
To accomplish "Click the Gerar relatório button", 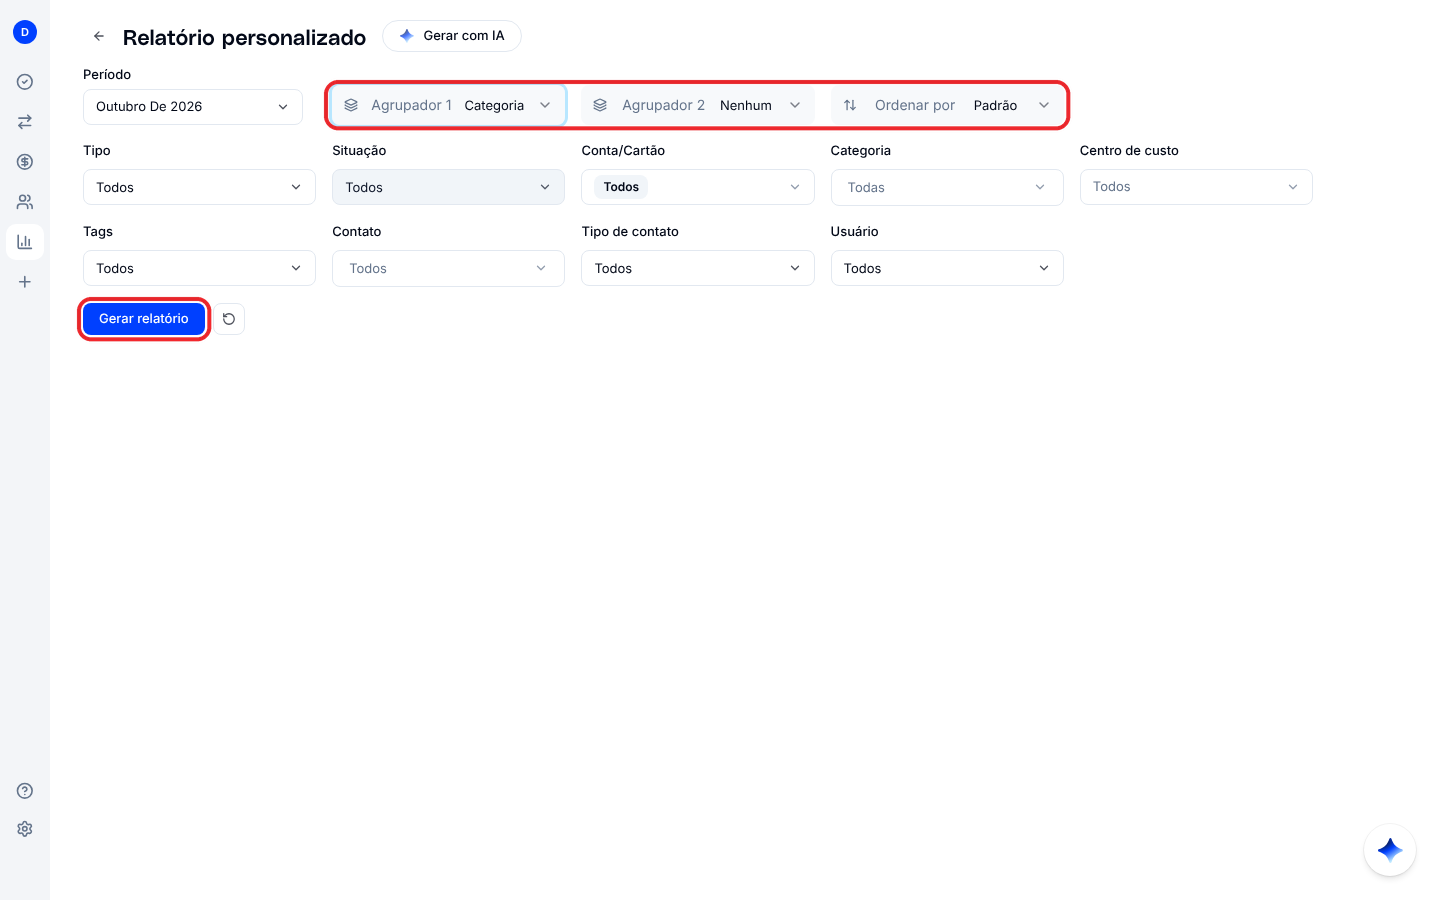I will click(144, 319).
